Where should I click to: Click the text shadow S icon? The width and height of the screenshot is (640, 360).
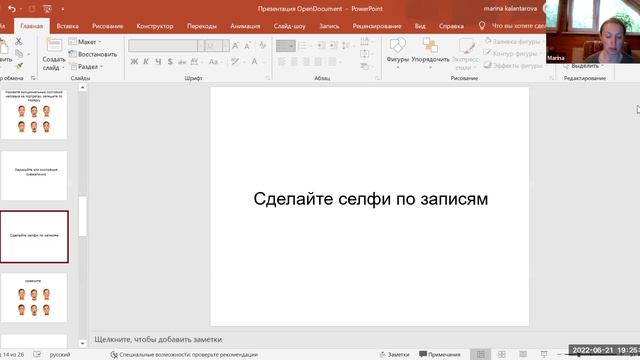coord(170,62)
